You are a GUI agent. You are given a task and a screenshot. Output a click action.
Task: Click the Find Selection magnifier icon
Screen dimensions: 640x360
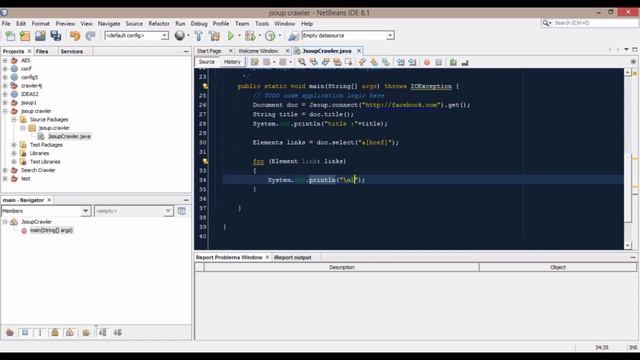tap(302, 62)
